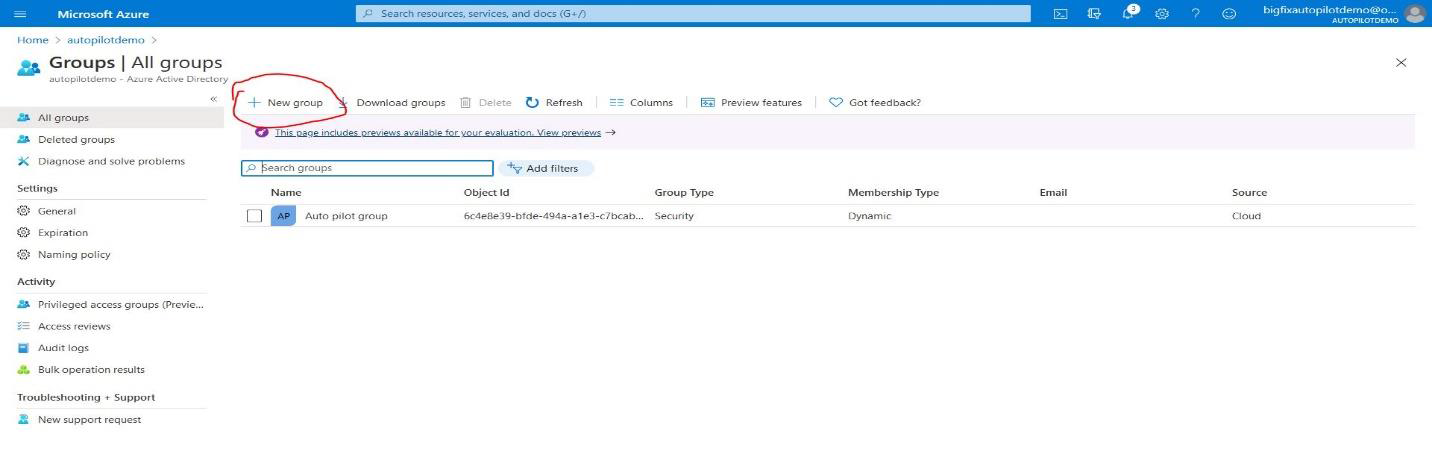Open Naming policy settings
Image resolution: width=1432 pixels, height=456 pixels.
[x=74, y=255]
